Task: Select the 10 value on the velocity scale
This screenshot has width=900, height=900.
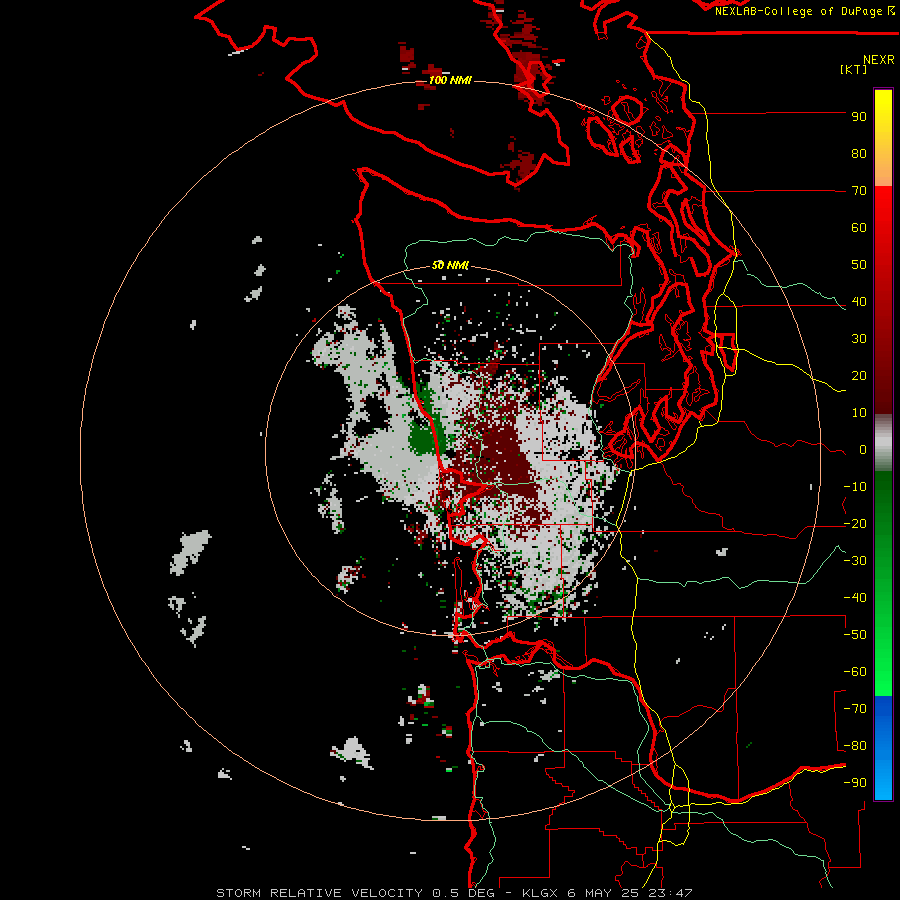Action: 859,413
